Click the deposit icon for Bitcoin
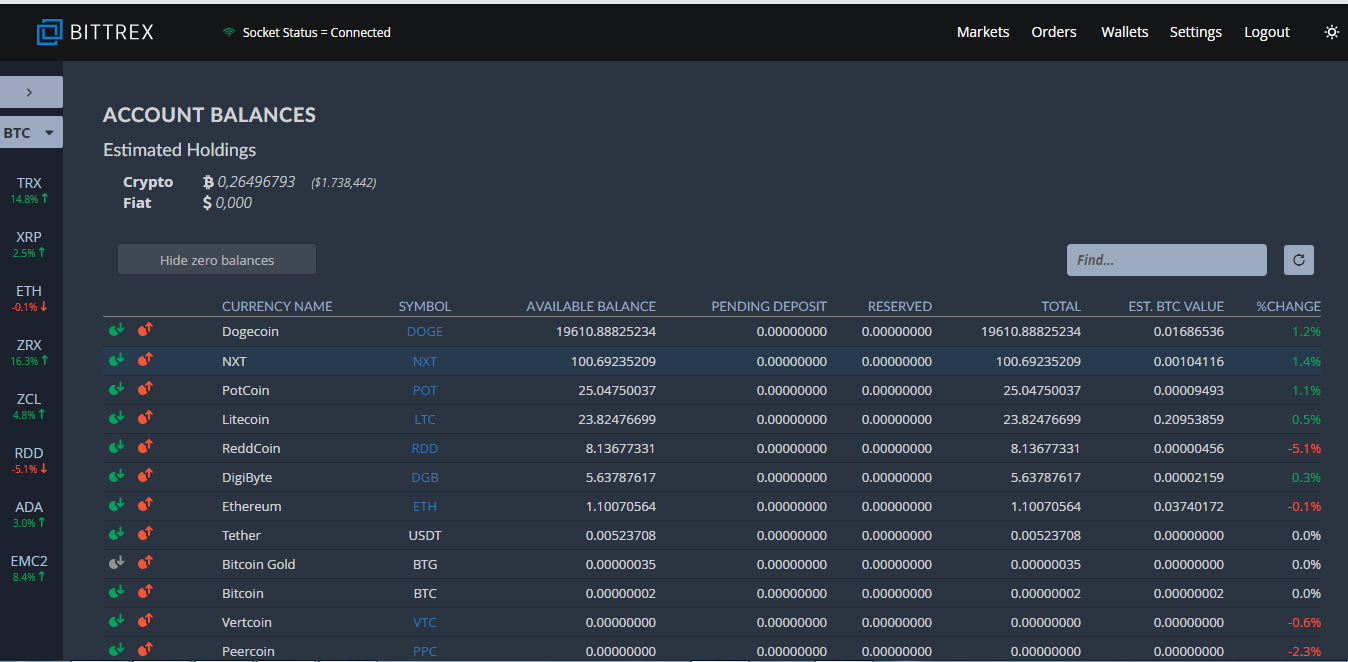The height and width of the screenshot is (662, 1348). pos(117,591)
